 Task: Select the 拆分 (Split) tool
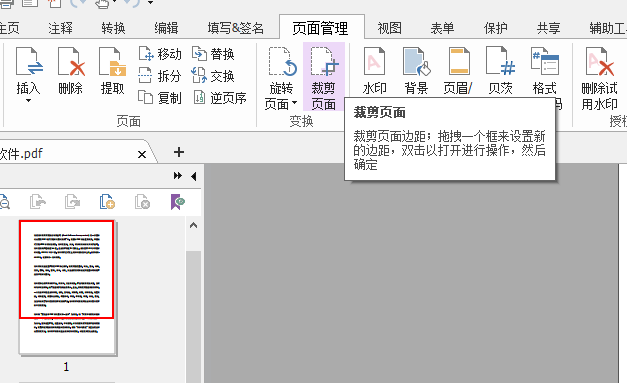pyautogui.click(x=160, y=76)
